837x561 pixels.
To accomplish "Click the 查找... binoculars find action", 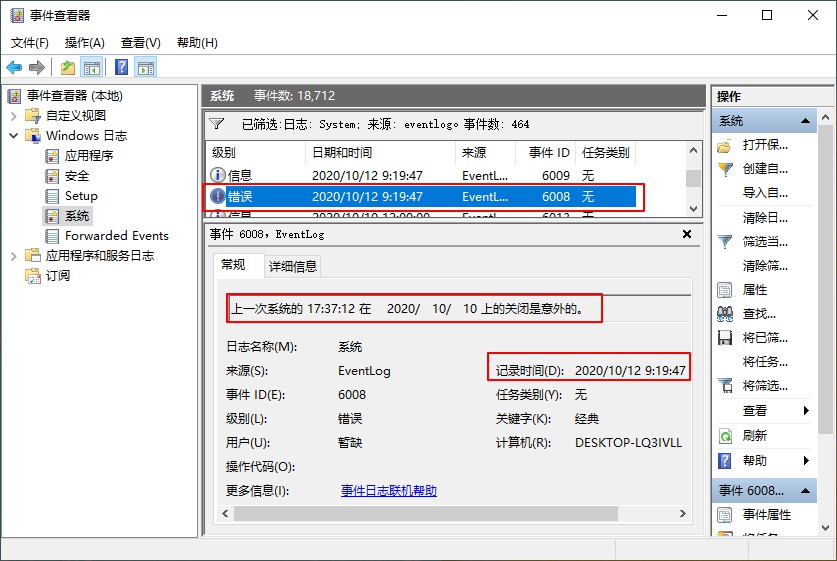I will point(759,314).
